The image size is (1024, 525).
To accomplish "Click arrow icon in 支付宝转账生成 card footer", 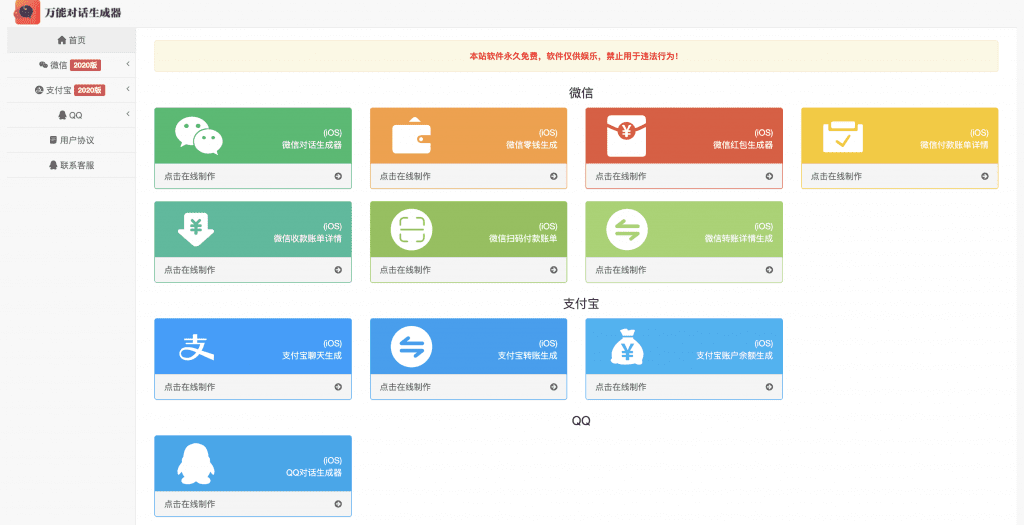I will [554, 387].
